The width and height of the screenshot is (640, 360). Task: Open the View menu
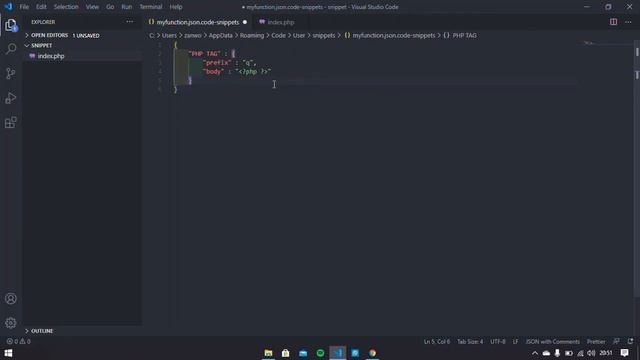[x=92, y=7]
